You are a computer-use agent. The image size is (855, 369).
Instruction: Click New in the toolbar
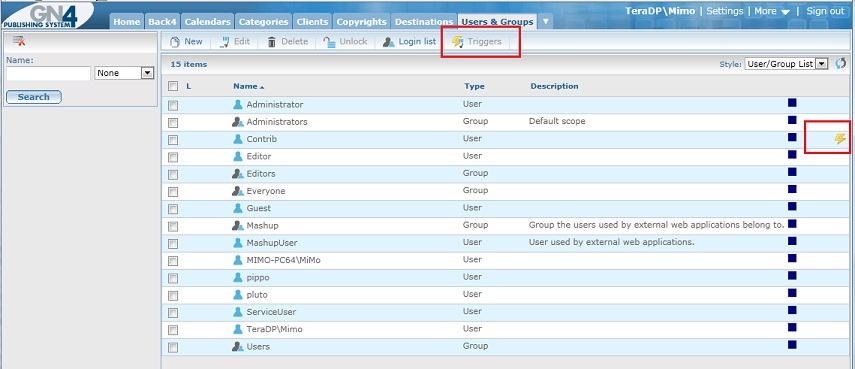point(186,41)
